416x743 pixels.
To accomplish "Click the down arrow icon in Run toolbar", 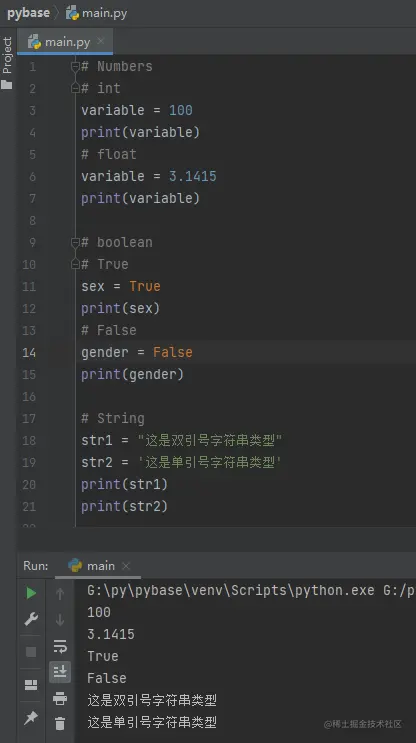I will tap(60, 619).
